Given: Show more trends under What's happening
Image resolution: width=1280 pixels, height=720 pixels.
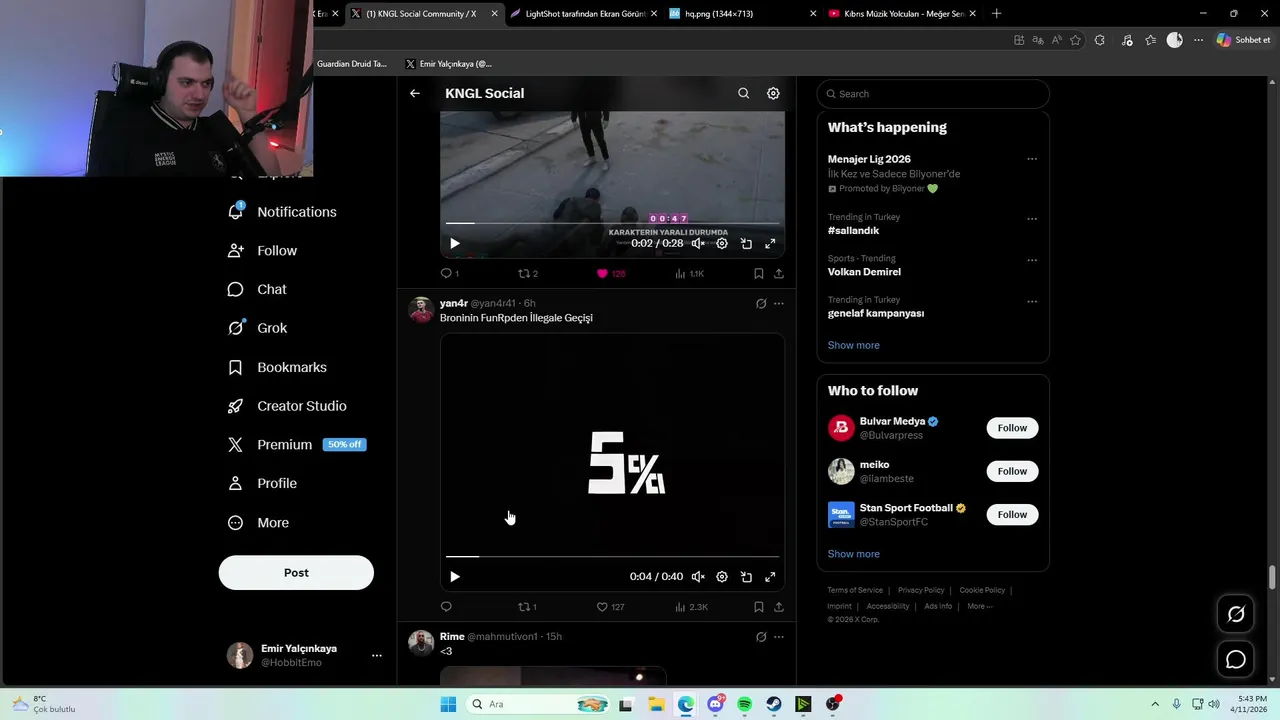Looking at the screenshot, I should (x=853, y=345).
